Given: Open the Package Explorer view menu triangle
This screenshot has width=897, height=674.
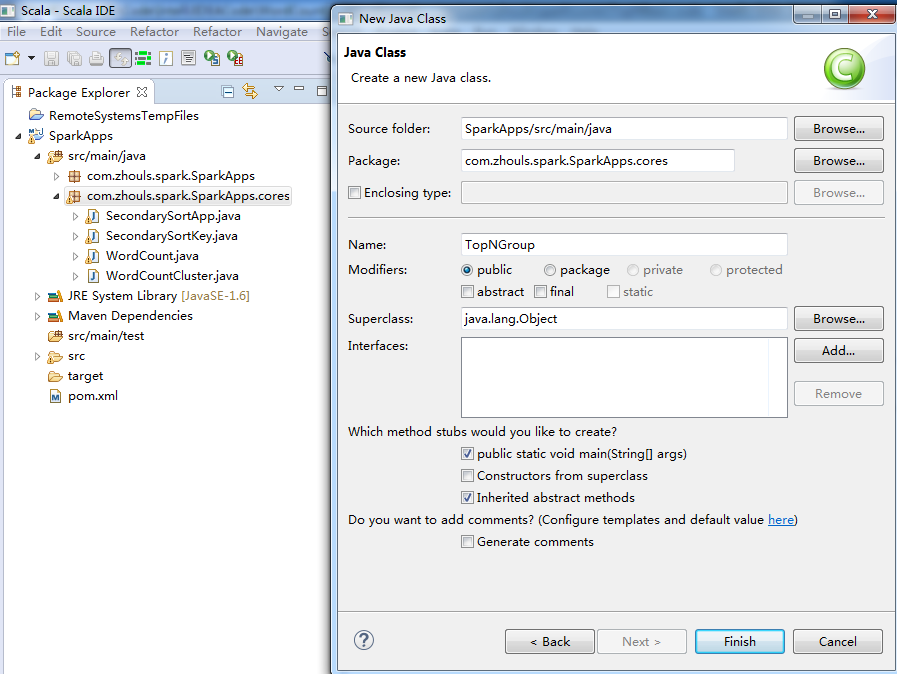Looking at the screenshot, I should click(x=279, y=89).
